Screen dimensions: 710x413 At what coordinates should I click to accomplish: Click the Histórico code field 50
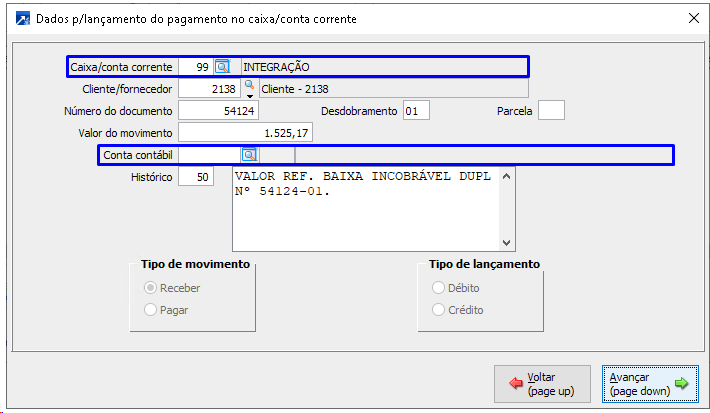pyautogui.click(x=196, y=177)
